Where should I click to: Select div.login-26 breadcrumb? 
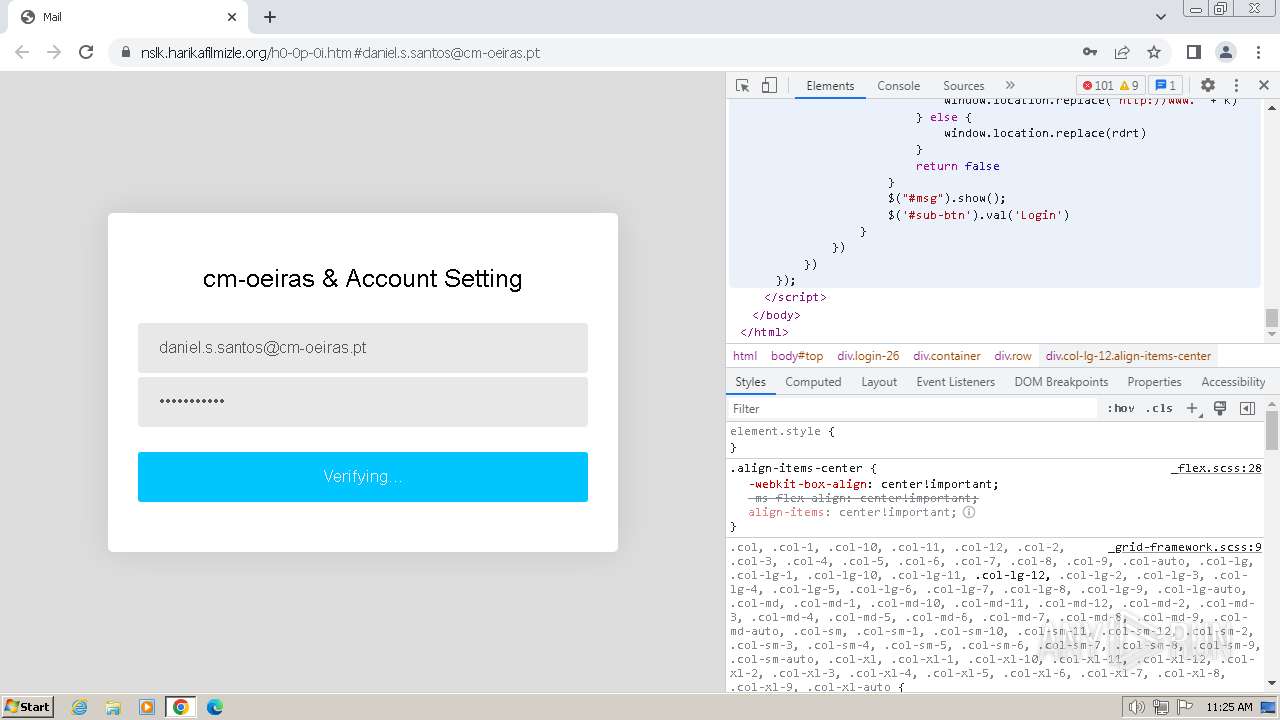tap(868, 356)
